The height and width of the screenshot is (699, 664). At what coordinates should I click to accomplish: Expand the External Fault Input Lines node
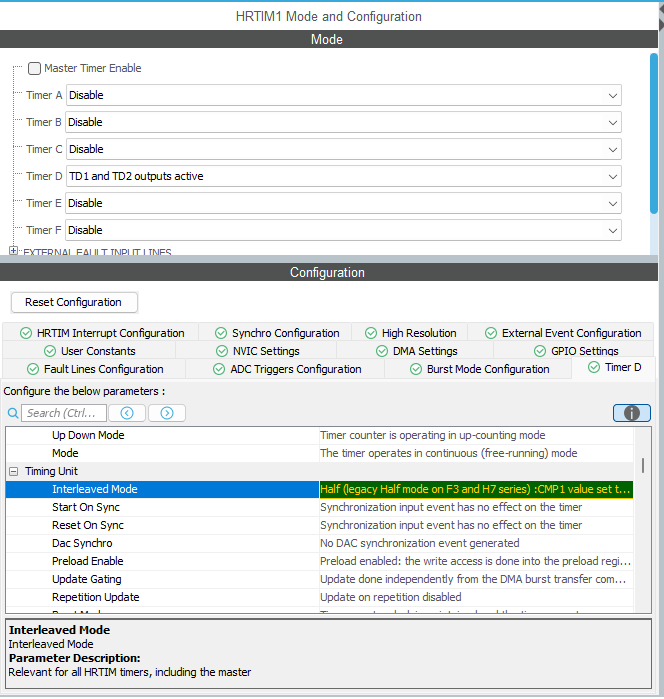coord(13,251)
